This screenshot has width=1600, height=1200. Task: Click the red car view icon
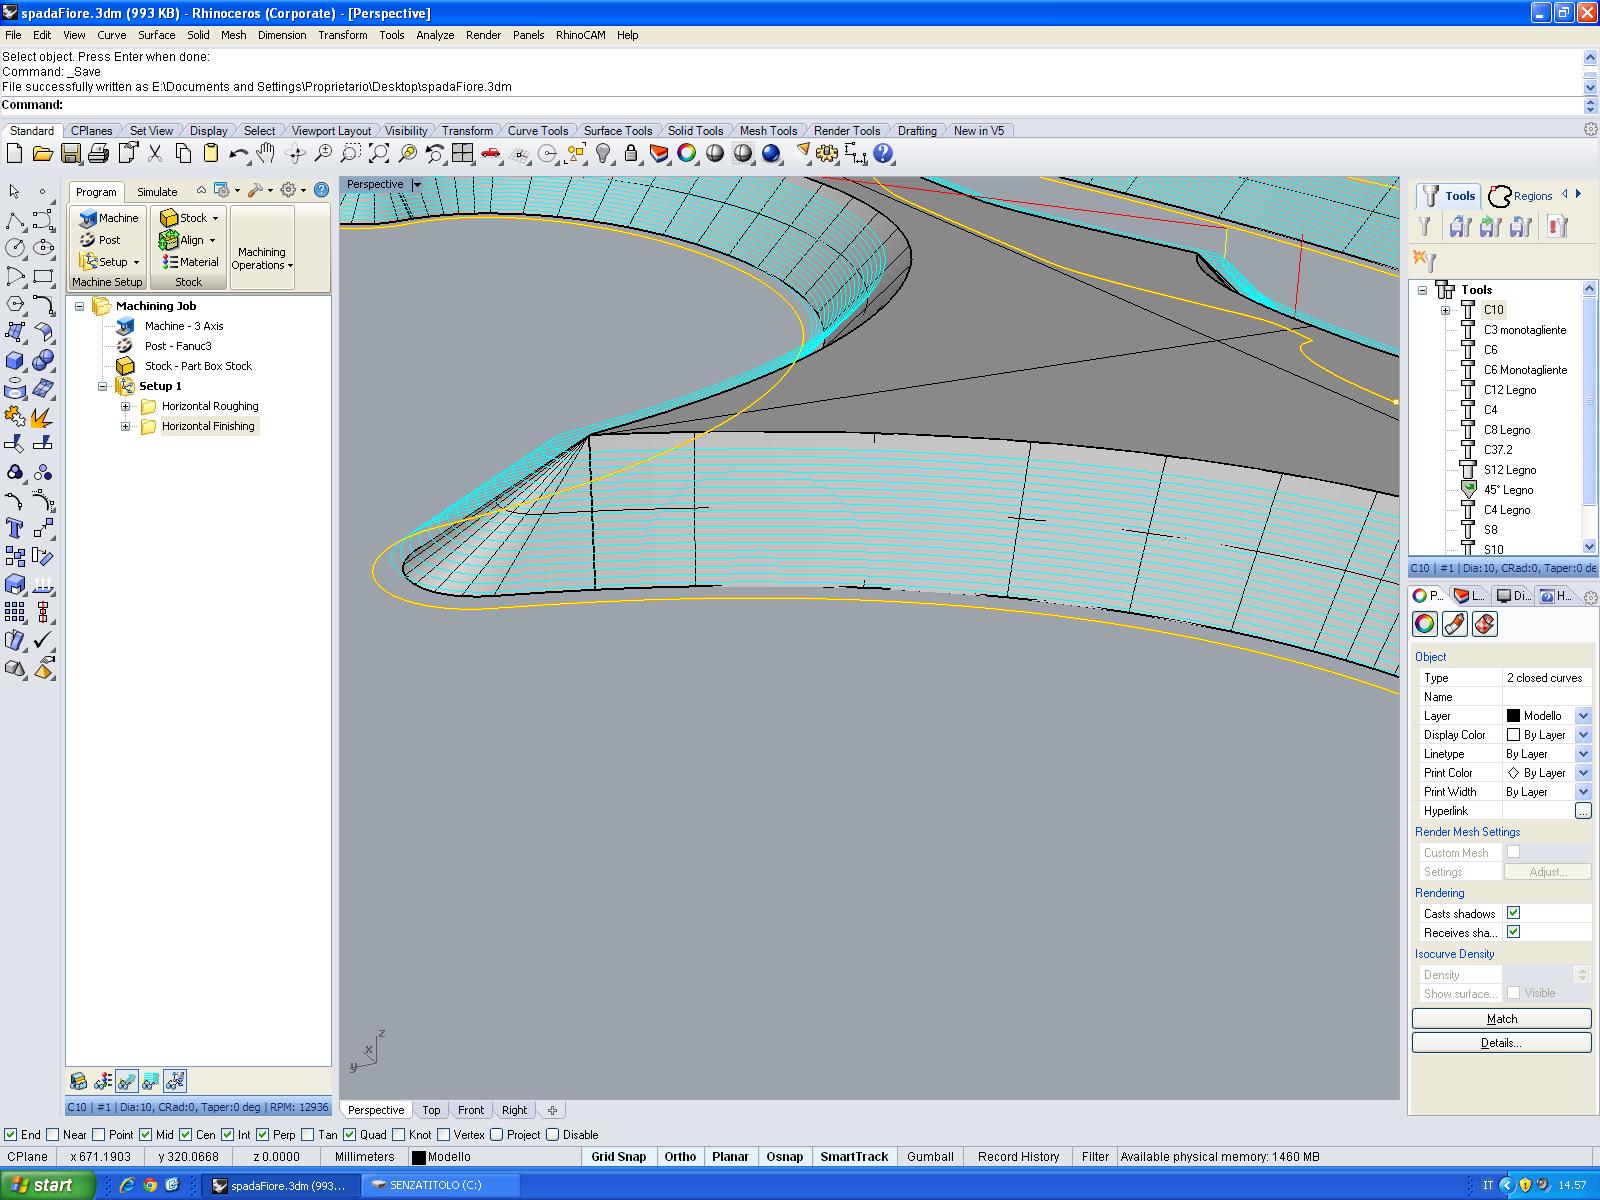click(x=490, y=153)
